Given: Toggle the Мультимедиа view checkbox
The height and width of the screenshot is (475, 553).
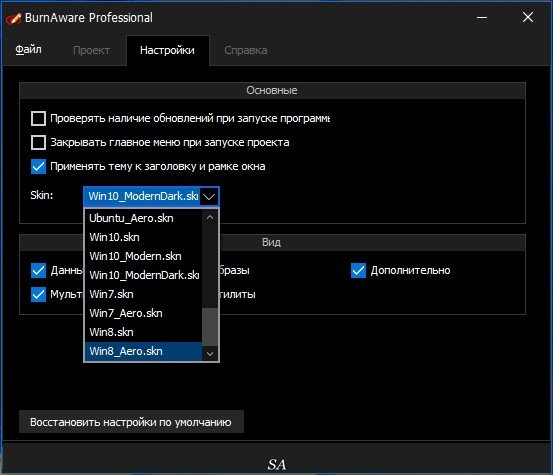Looking at the screenshot, I should click(x=38, y=294).
